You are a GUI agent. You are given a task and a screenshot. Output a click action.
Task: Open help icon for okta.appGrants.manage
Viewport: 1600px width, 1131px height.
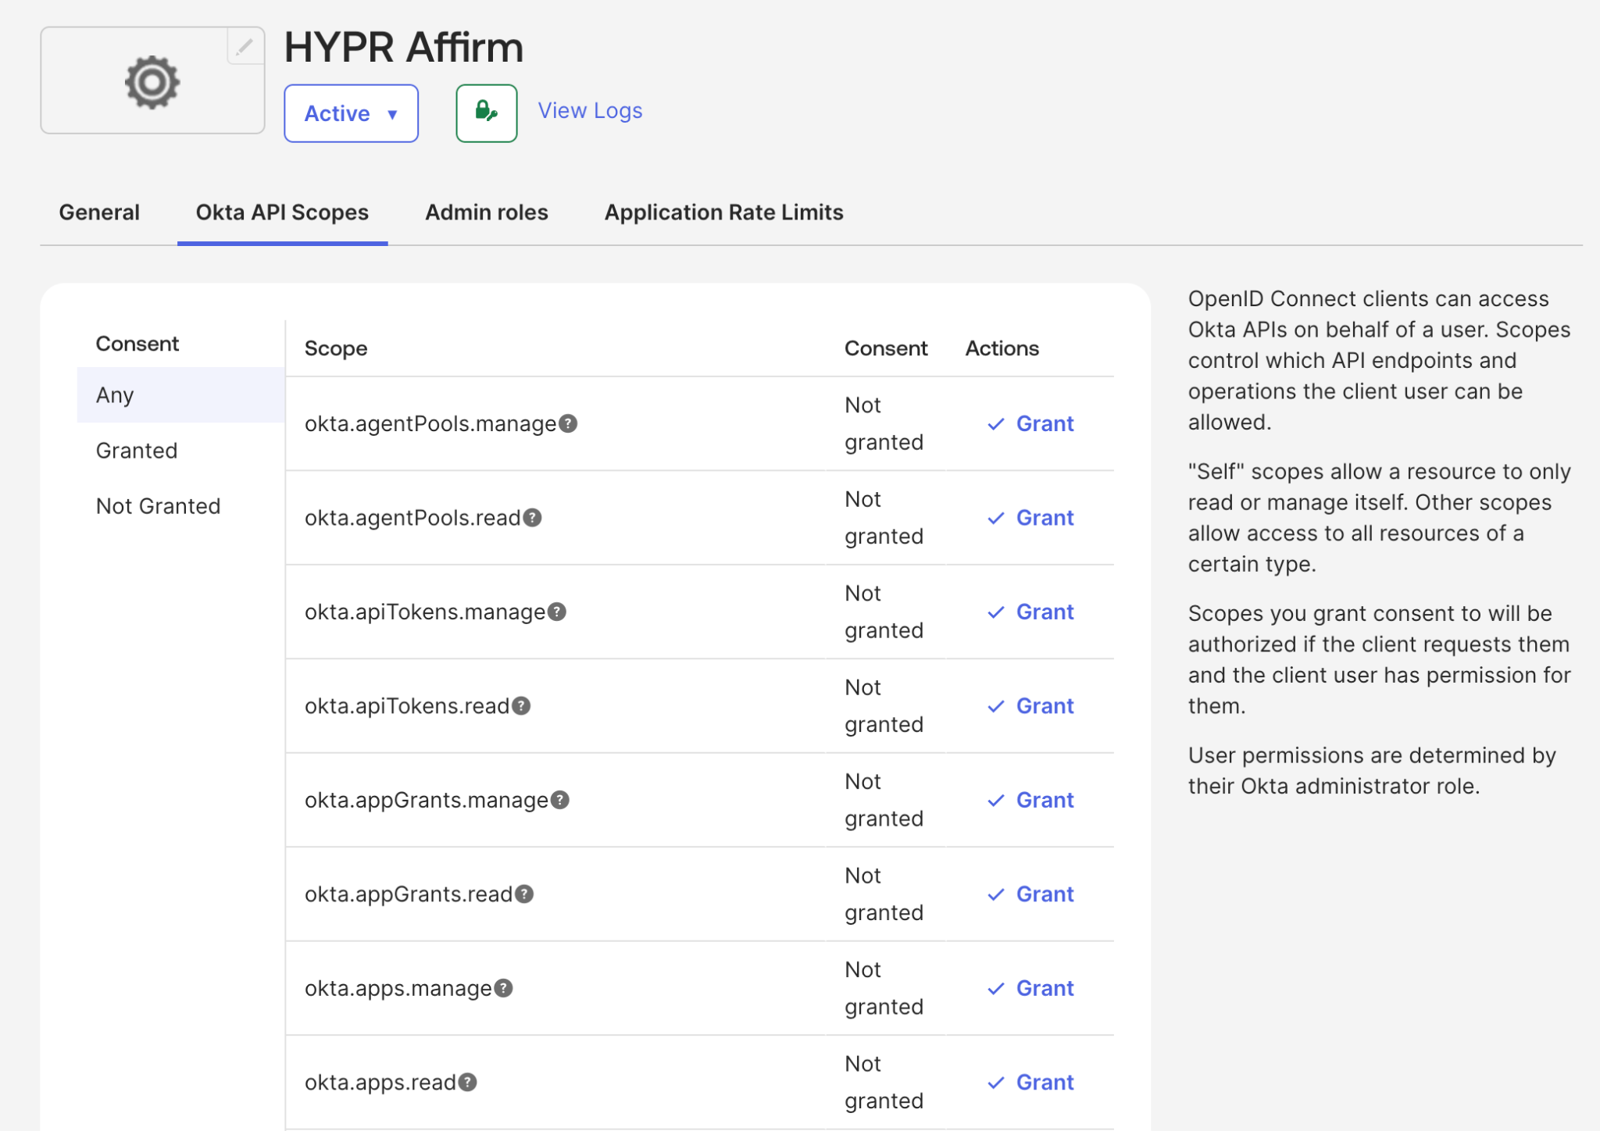pyautogui.click(x=560, y=800)
